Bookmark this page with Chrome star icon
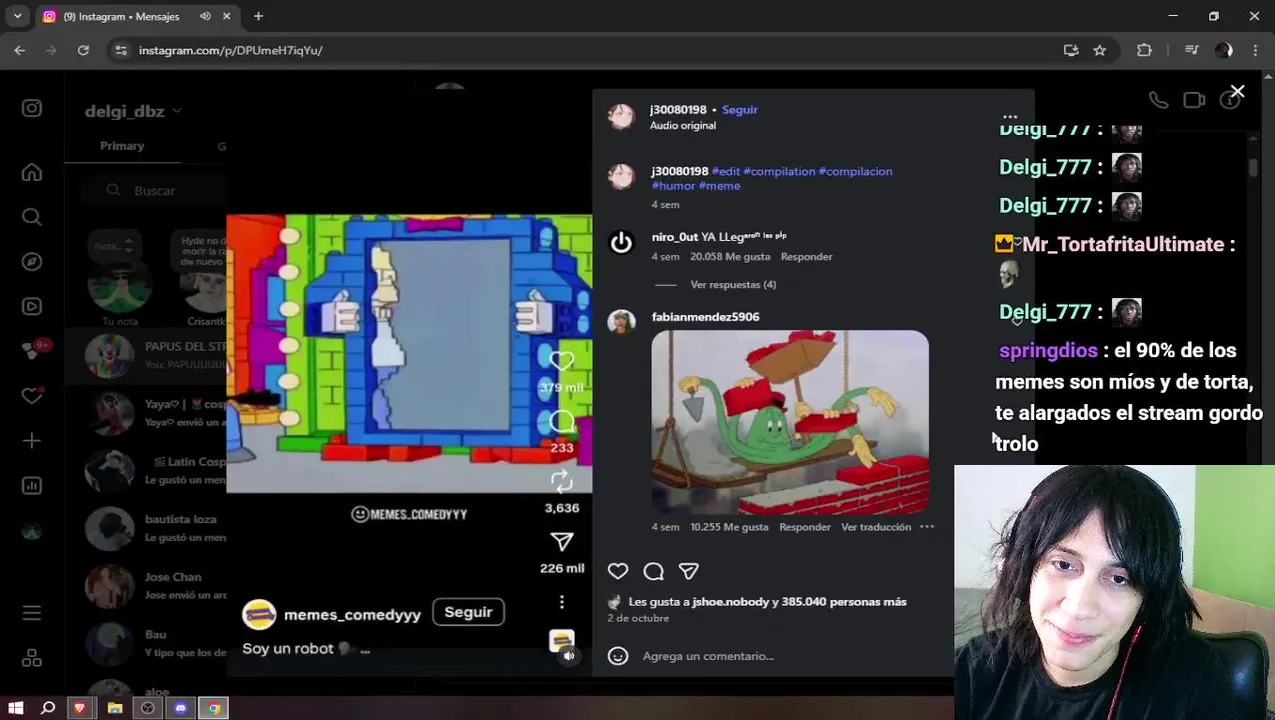Screen dimensions: 1275x720 [1100, 50]
